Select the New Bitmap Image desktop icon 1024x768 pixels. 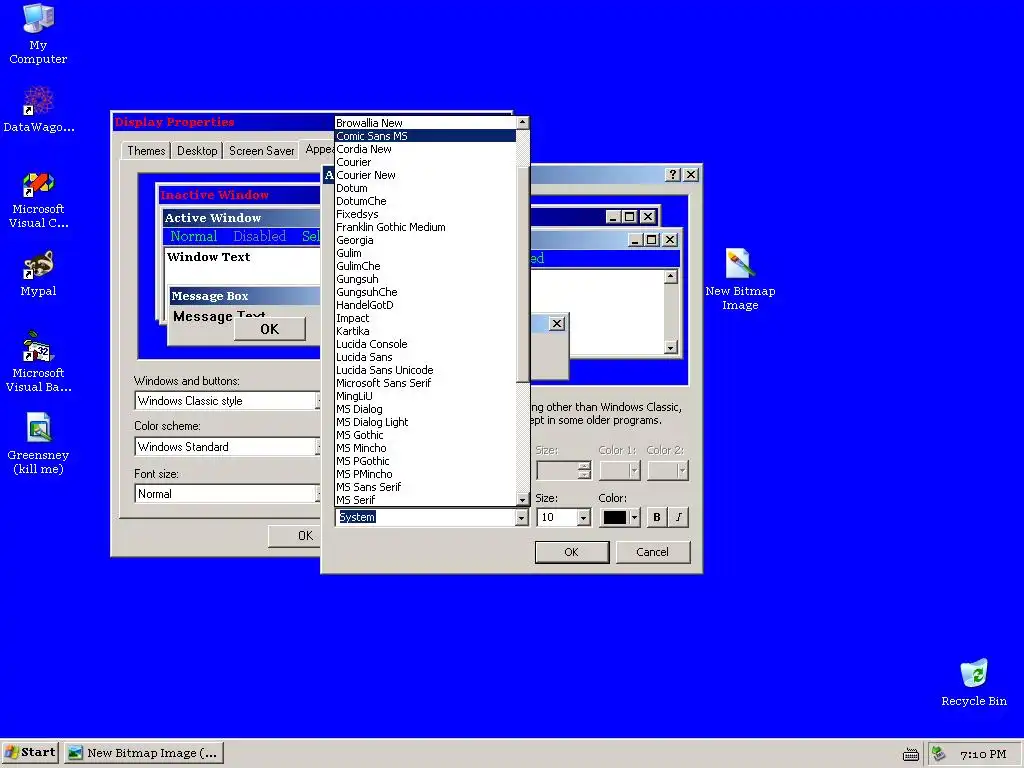pos(740,280)
